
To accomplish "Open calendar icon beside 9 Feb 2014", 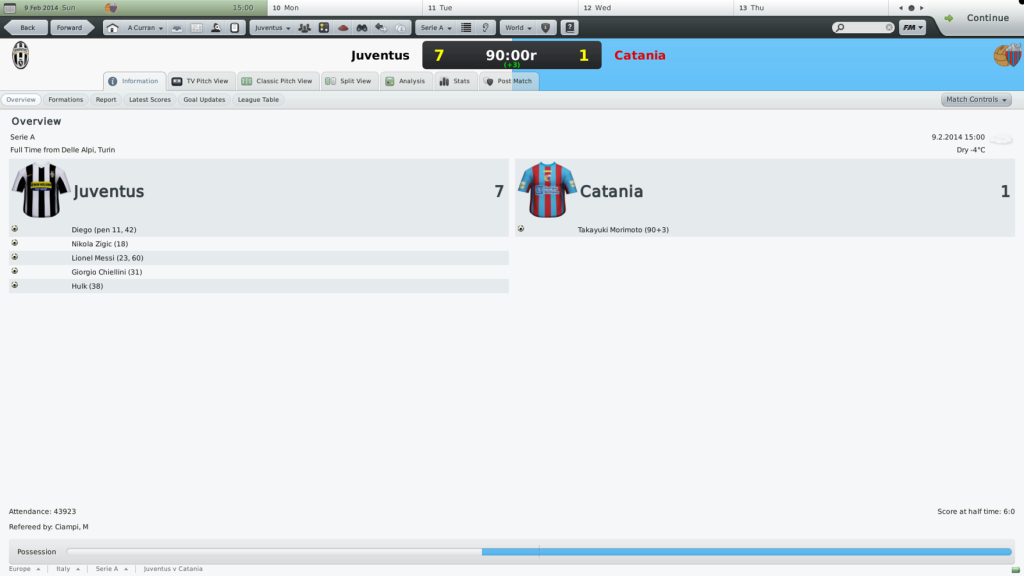I will click(9, 8).
